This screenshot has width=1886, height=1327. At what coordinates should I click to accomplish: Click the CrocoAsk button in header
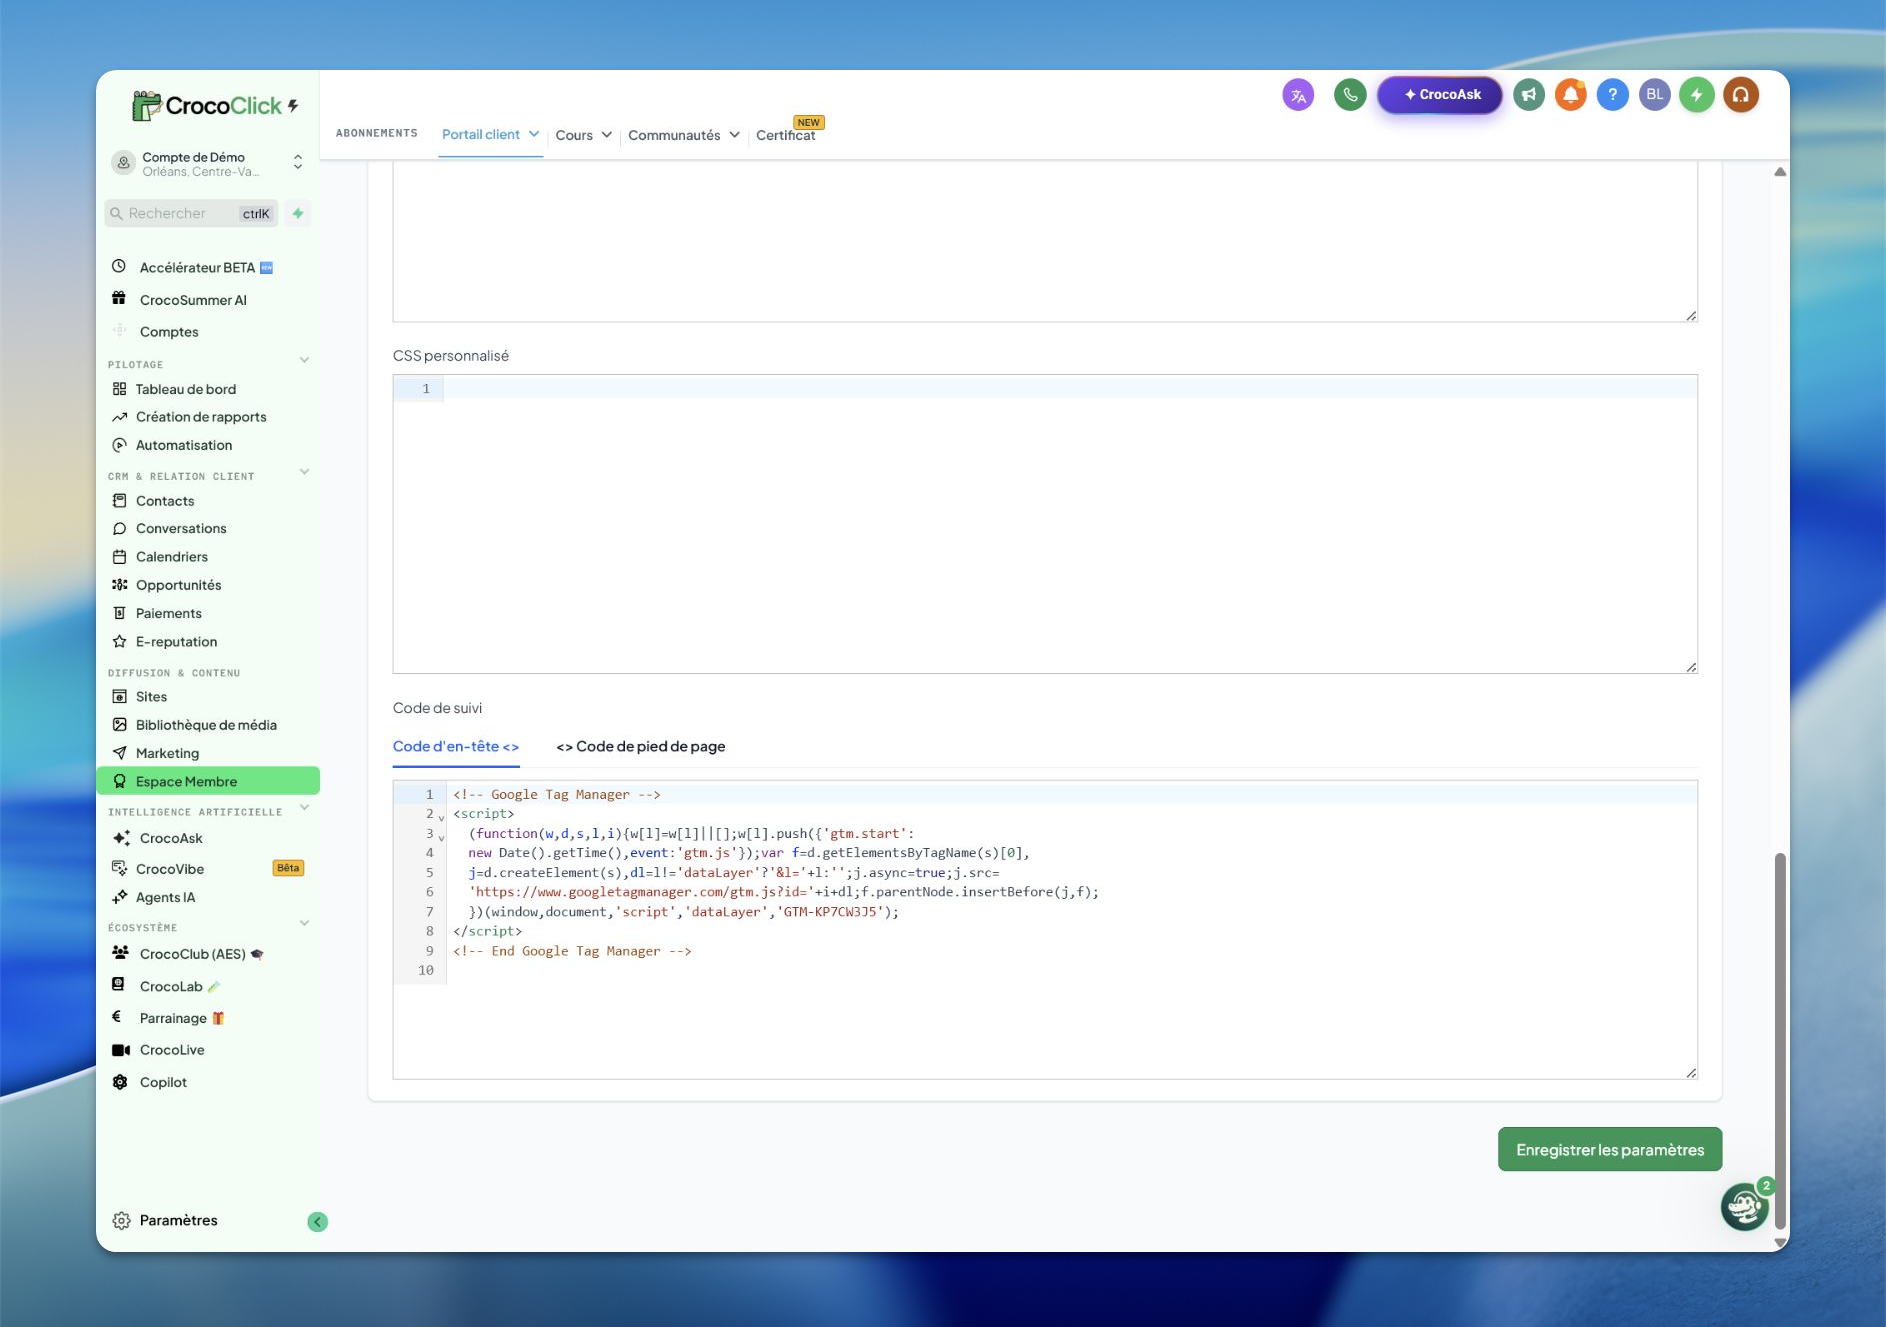(x=1440, y=95)
